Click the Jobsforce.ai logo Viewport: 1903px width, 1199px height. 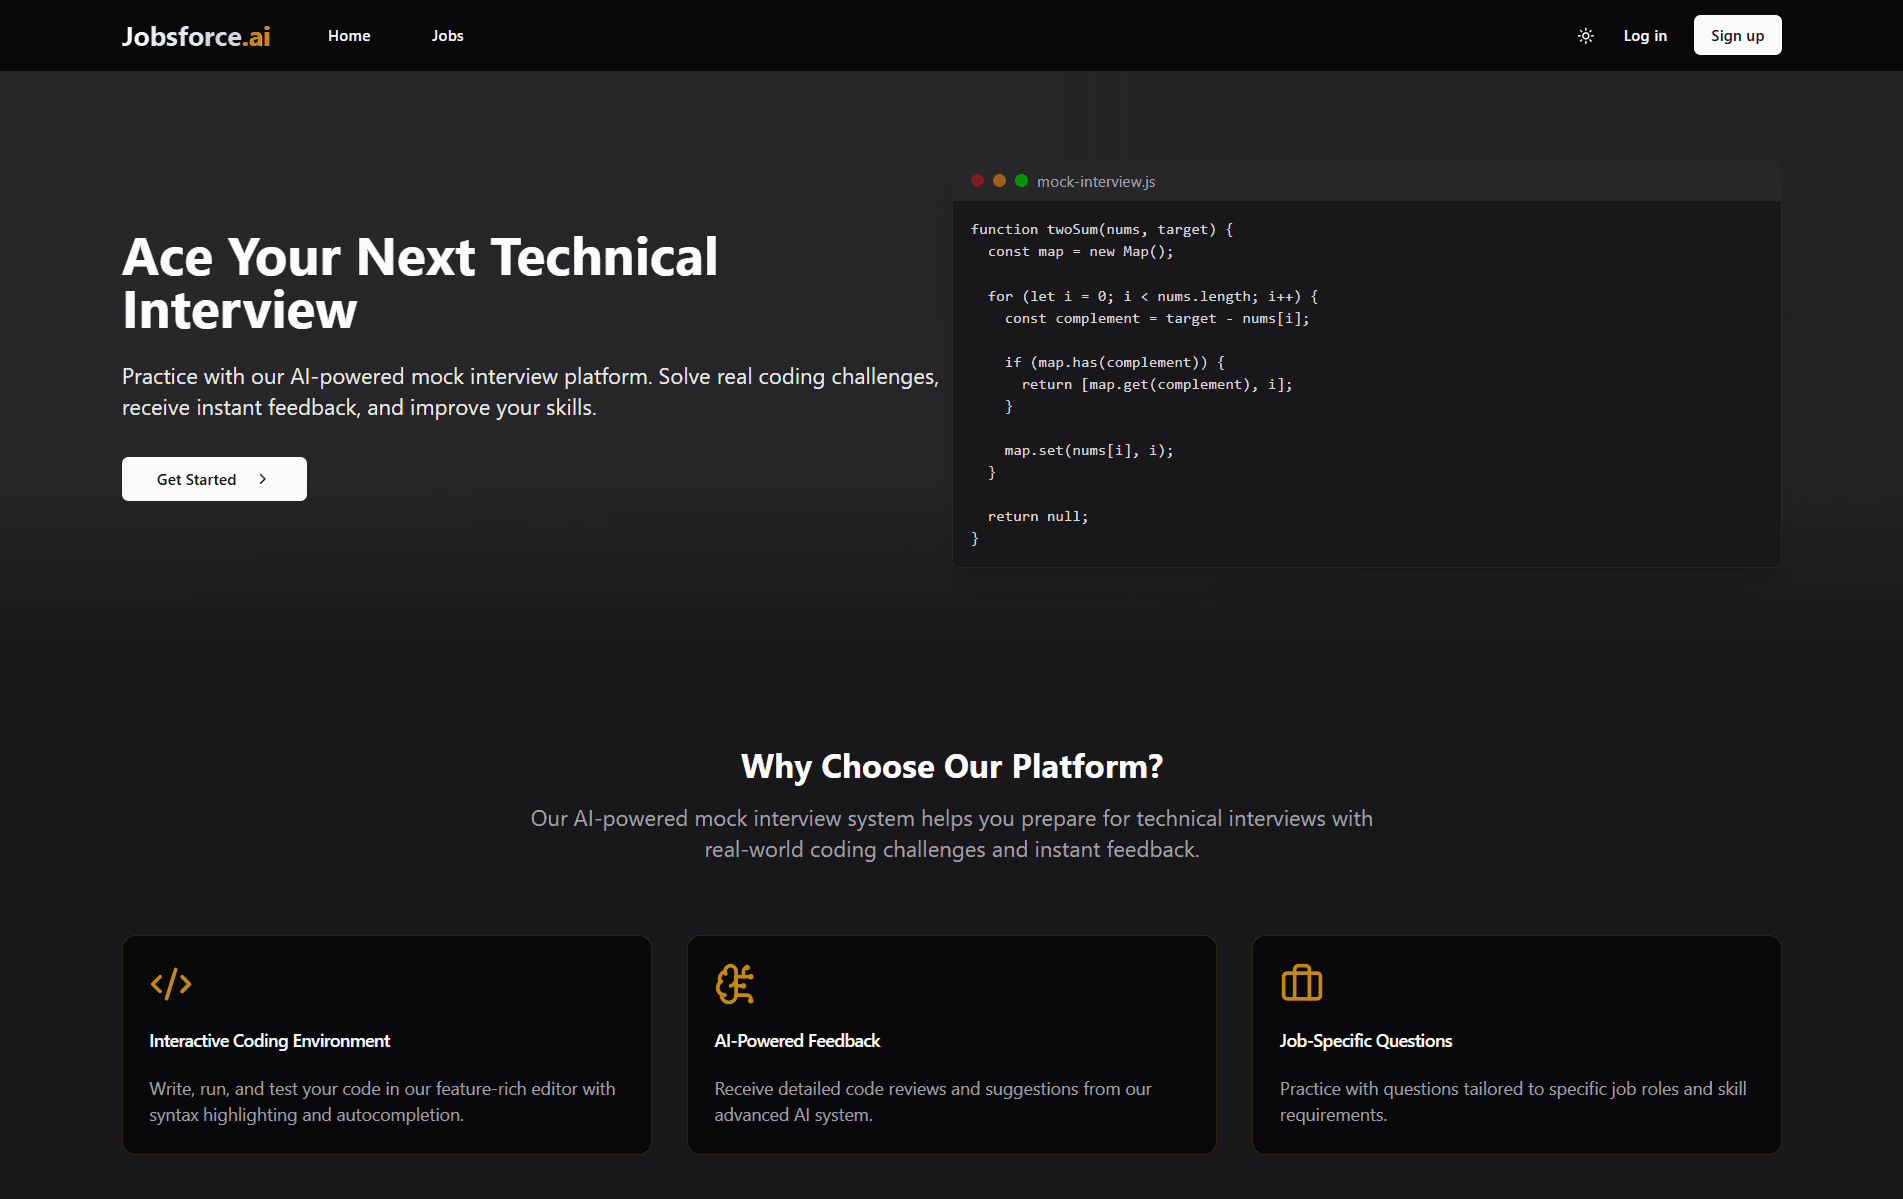pos(196,36)
